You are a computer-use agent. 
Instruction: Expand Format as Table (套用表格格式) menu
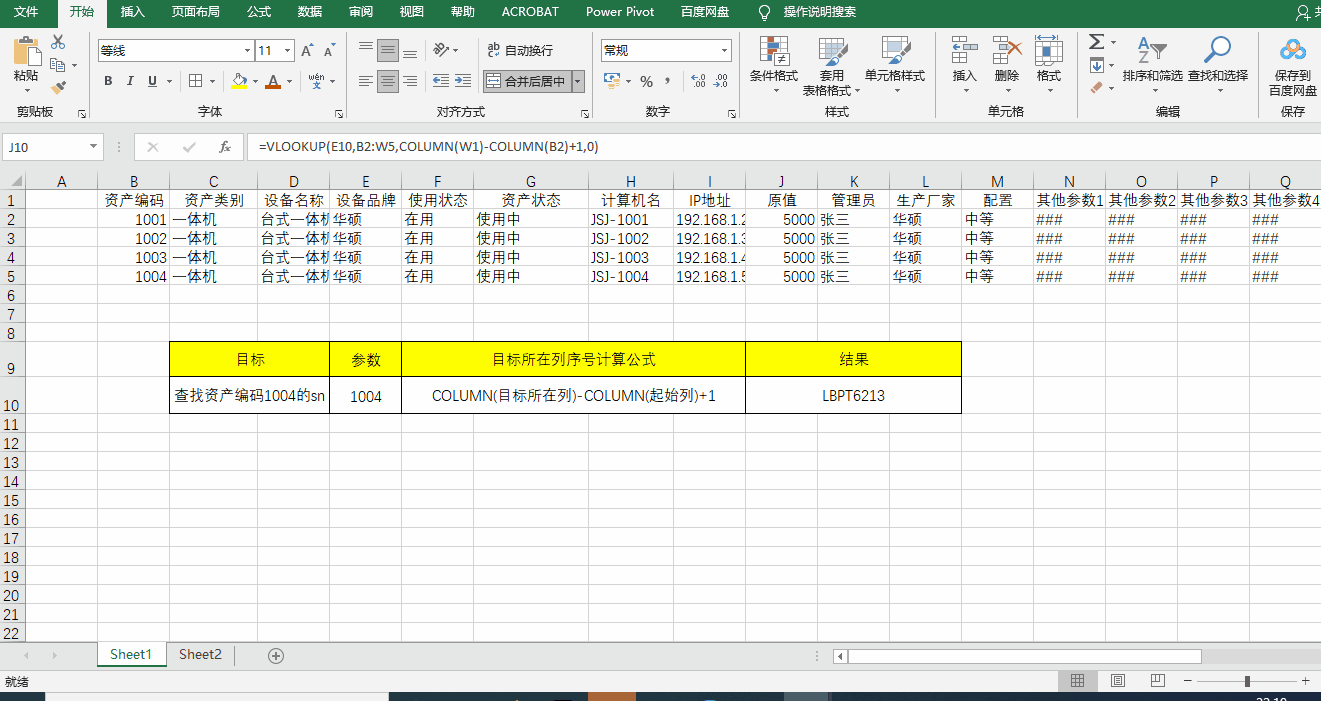pos(831,66)
